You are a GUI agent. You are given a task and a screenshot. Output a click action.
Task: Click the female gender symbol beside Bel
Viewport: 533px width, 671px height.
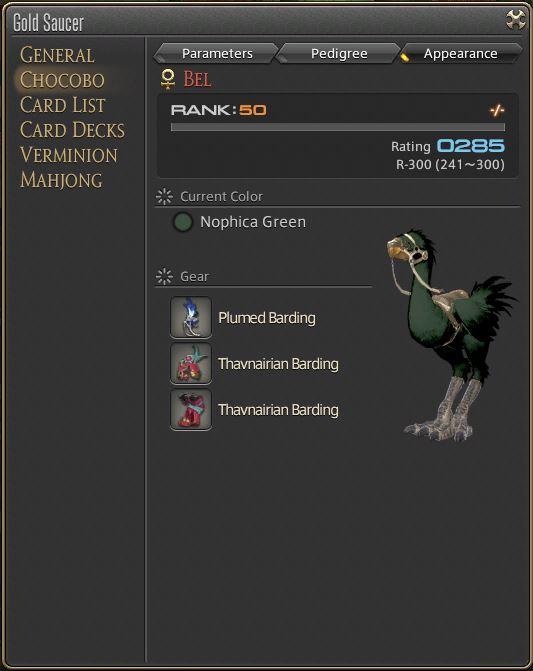168,79
